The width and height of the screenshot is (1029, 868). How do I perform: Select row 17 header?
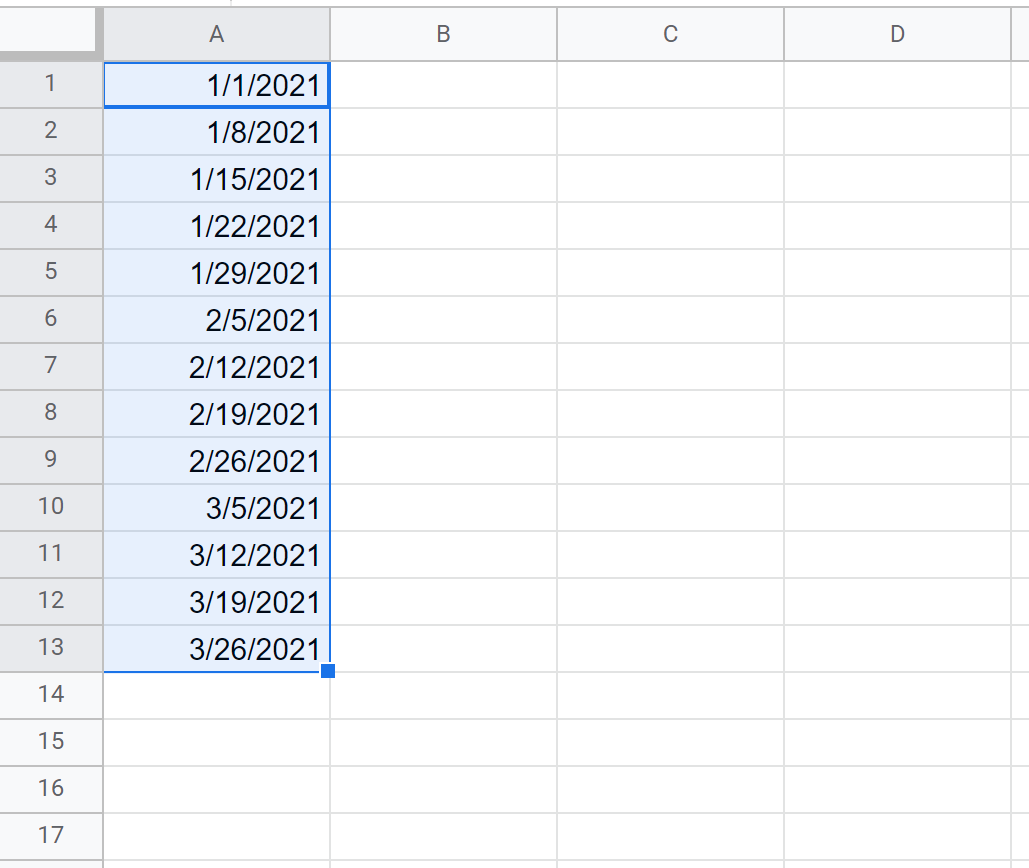tap(51, 836)
